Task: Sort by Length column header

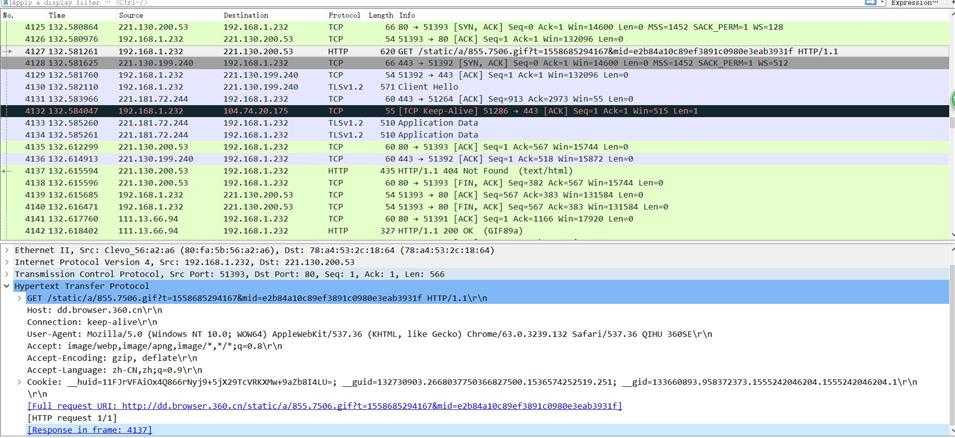Action: click(x=381, y=15)
